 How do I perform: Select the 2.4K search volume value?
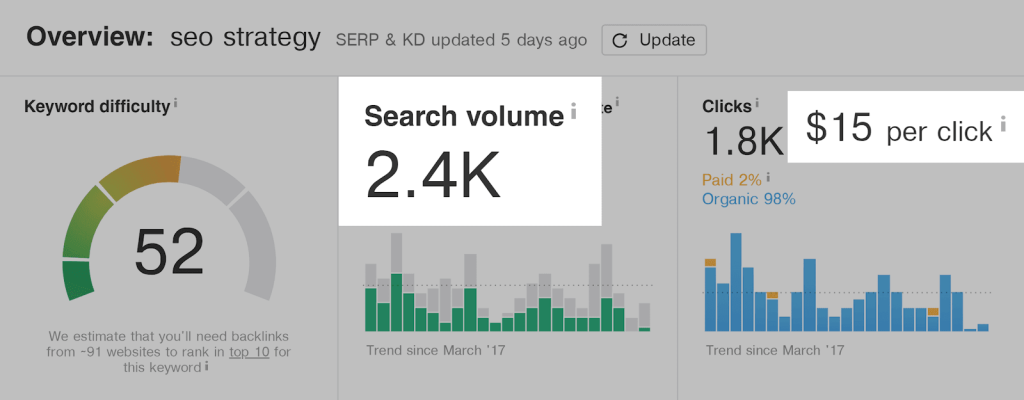pyautogui.click(x=432, y=173)
